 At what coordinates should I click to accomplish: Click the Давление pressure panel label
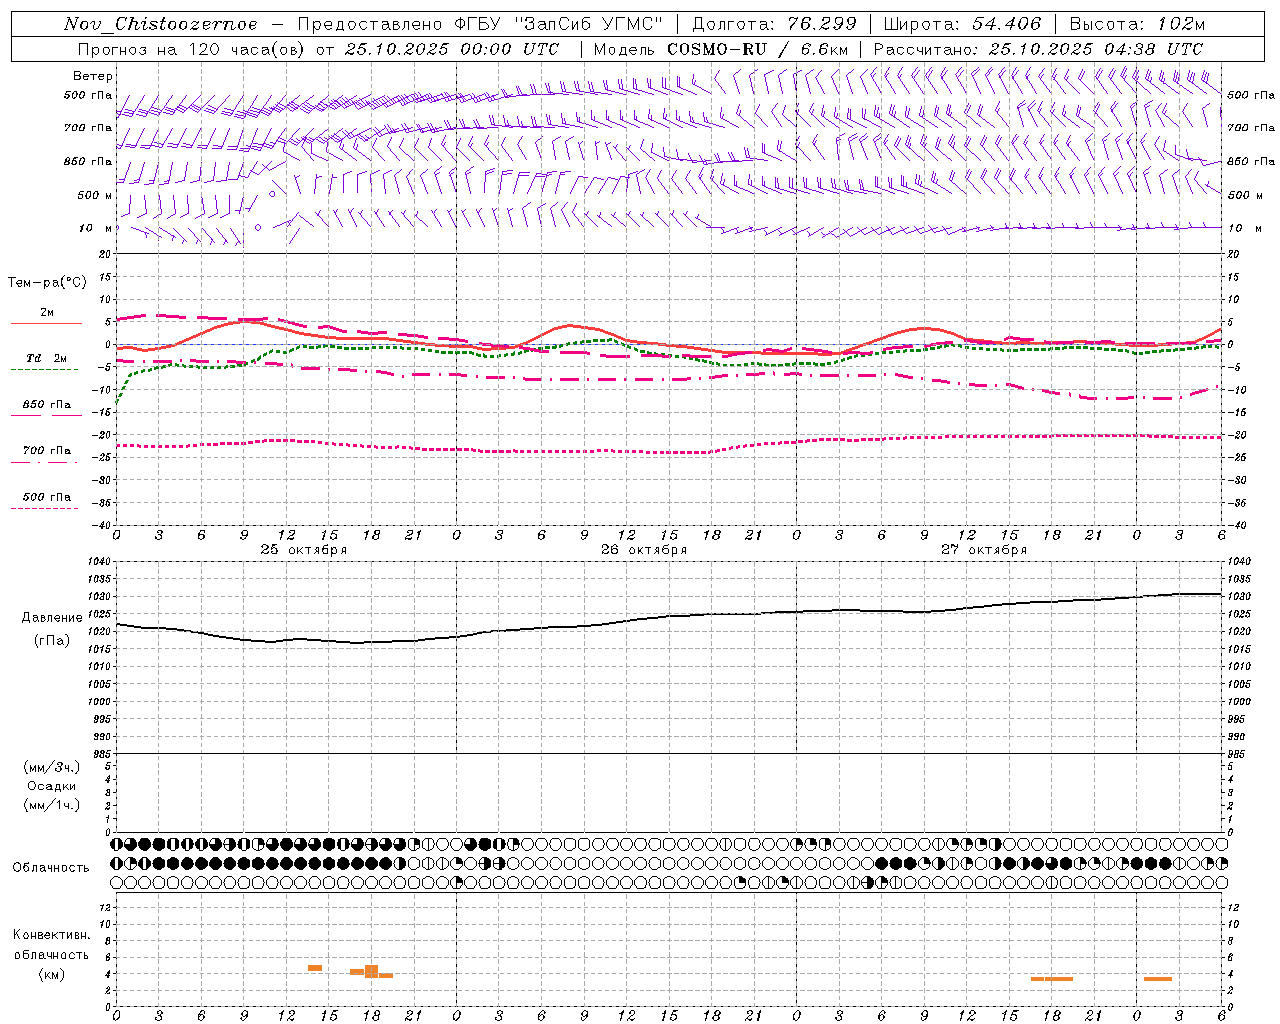(52, 618)
